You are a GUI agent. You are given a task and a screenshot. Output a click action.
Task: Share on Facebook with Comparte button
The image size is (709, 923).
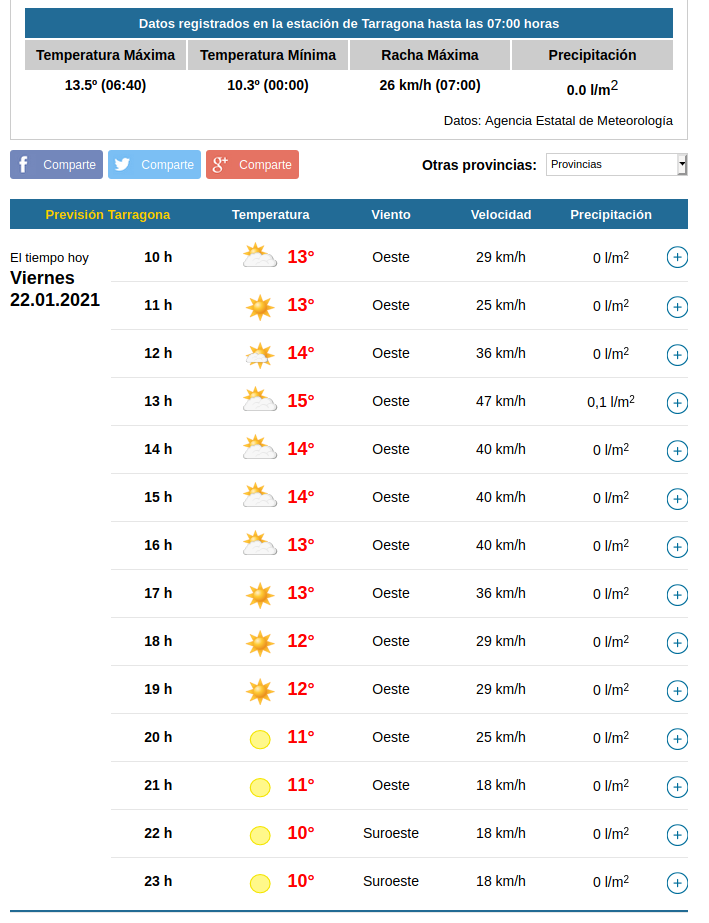tap(56, 165)
